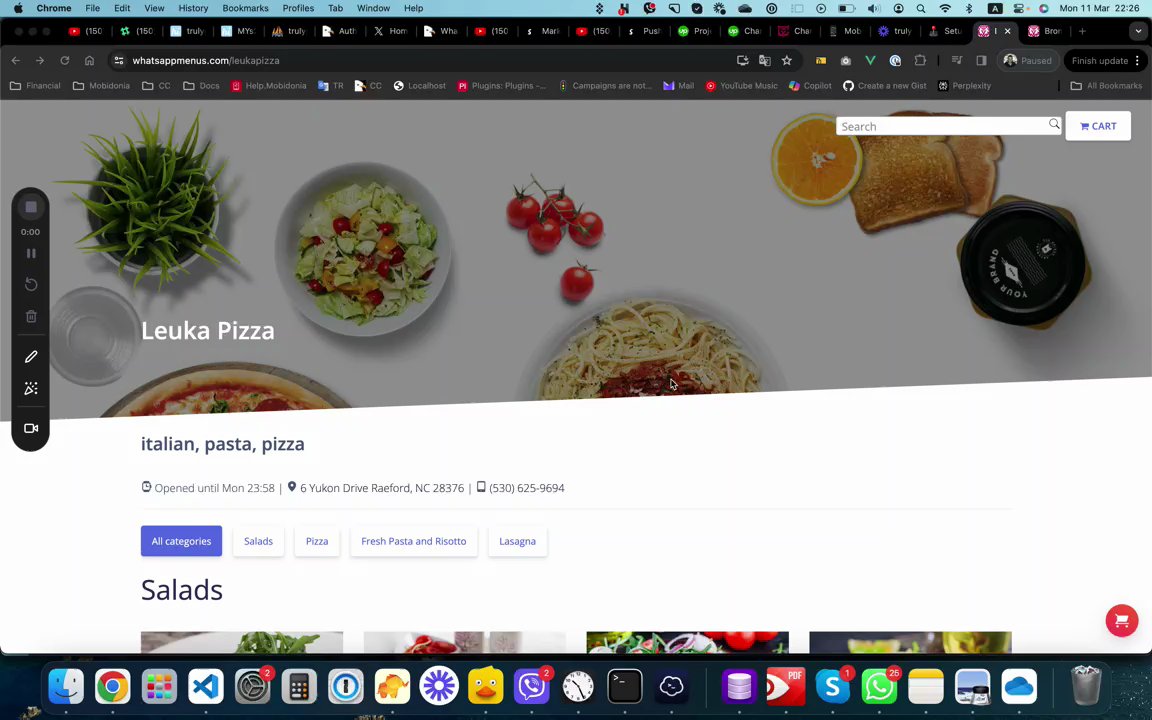Open the Copilot bookmark
1152x720 pixels.
coord(810,85)
